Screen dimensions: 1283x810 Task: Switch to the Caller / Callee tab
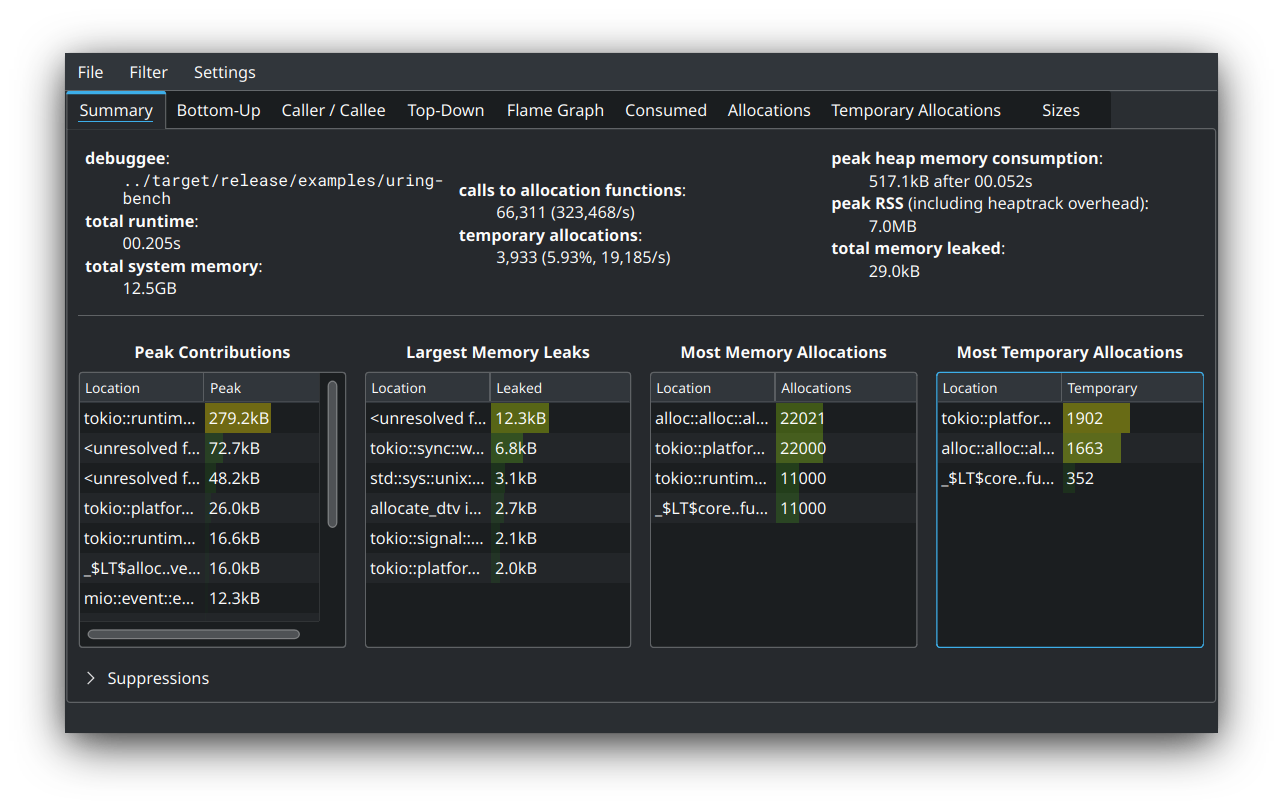tap(333, 110)
